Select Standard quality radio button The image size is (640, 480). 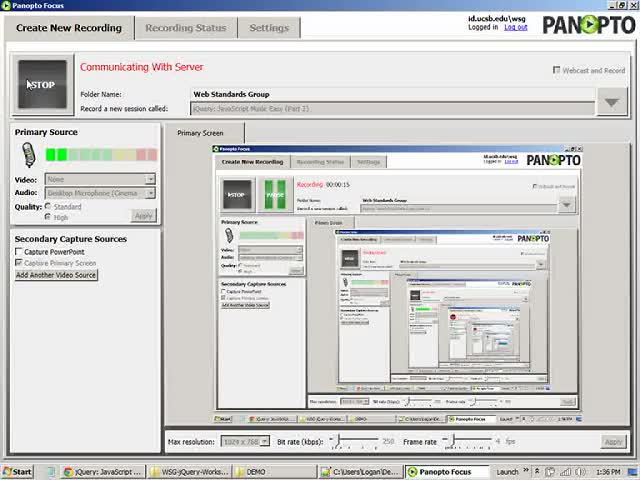pos(48,206)
